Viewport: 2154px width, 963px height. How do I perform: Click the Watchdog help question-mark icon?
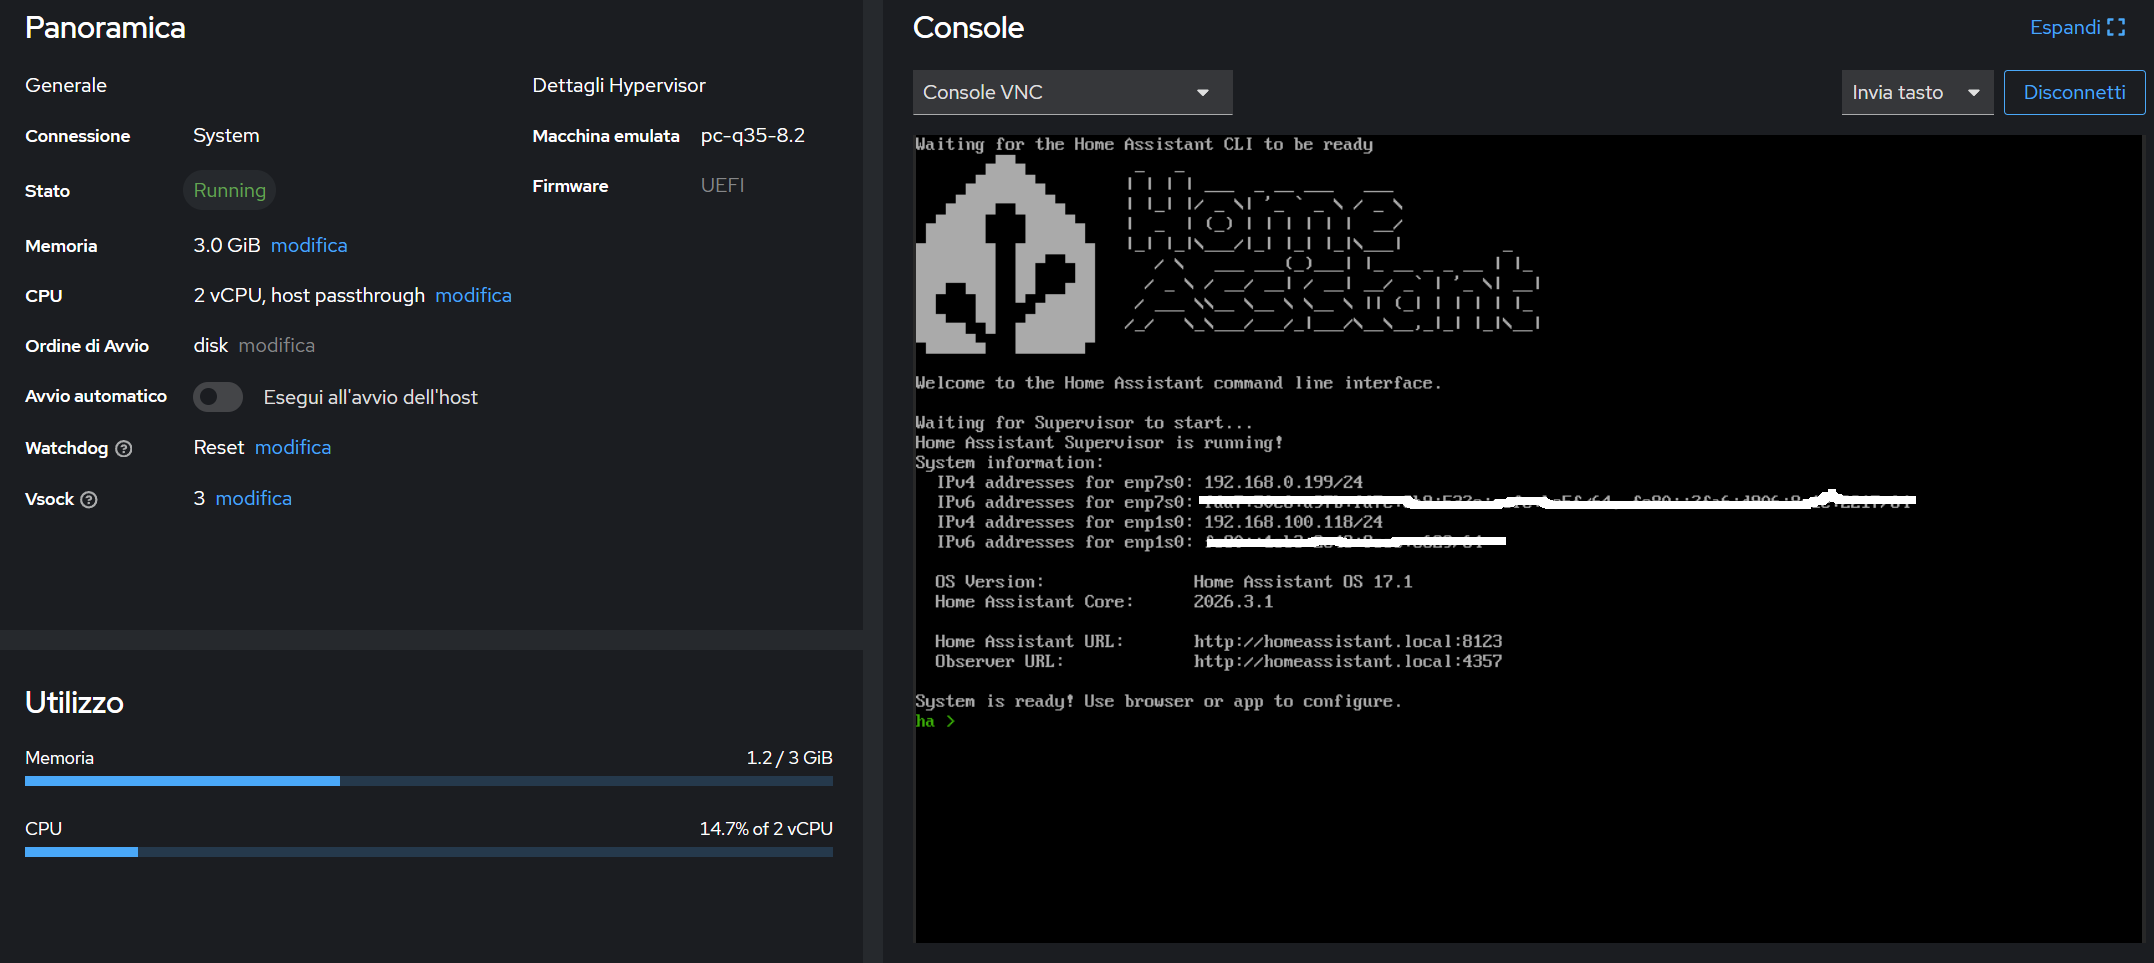click(124, 449)
